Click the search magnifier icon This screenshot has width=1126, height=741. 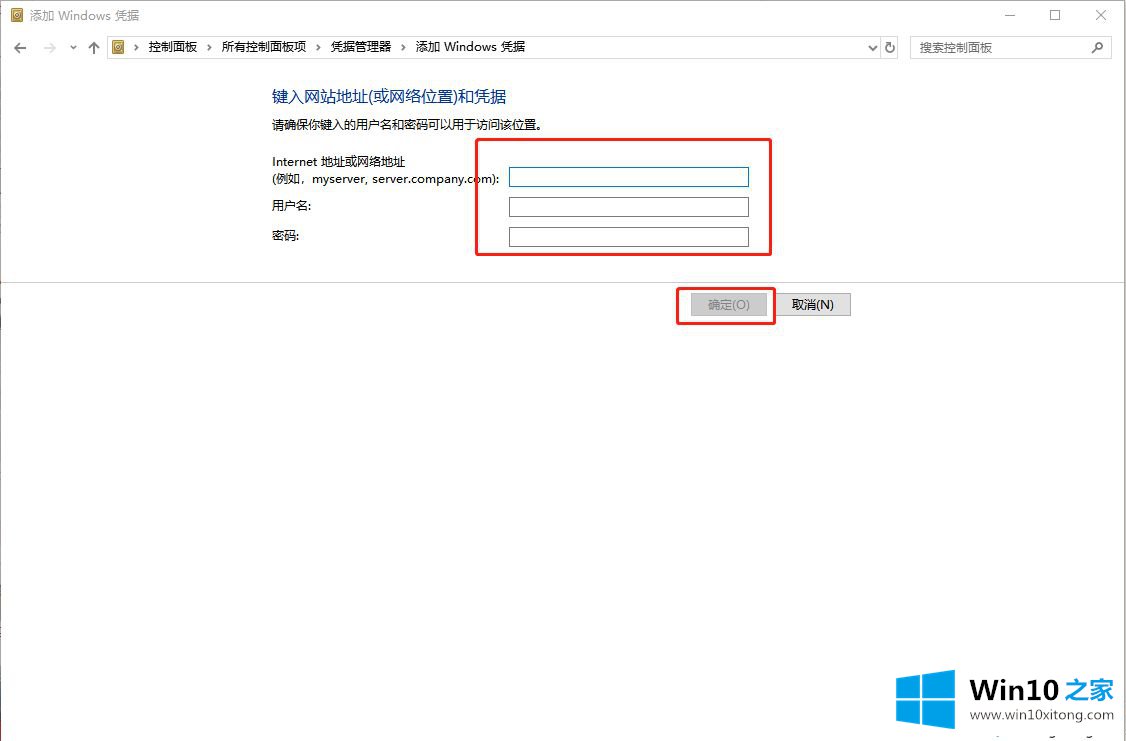pyautogui.click(x=1097, y=48)
